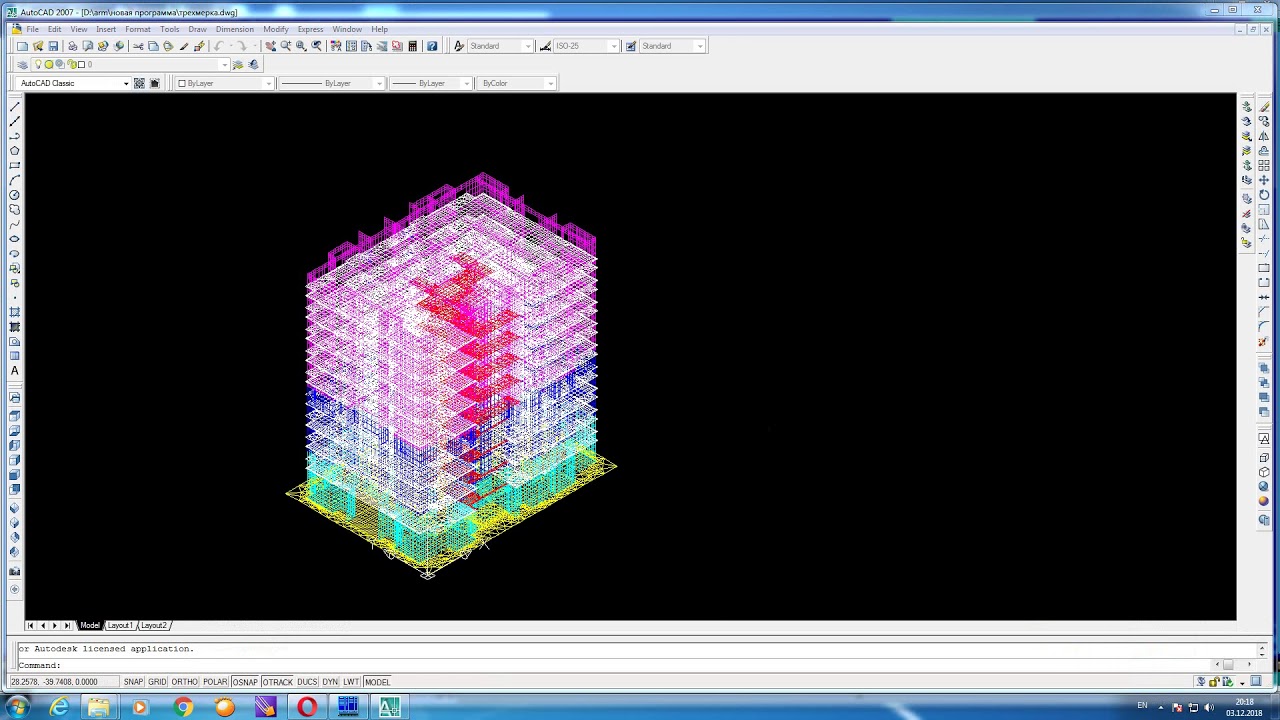Open the Draw menu

pos(197,29)
